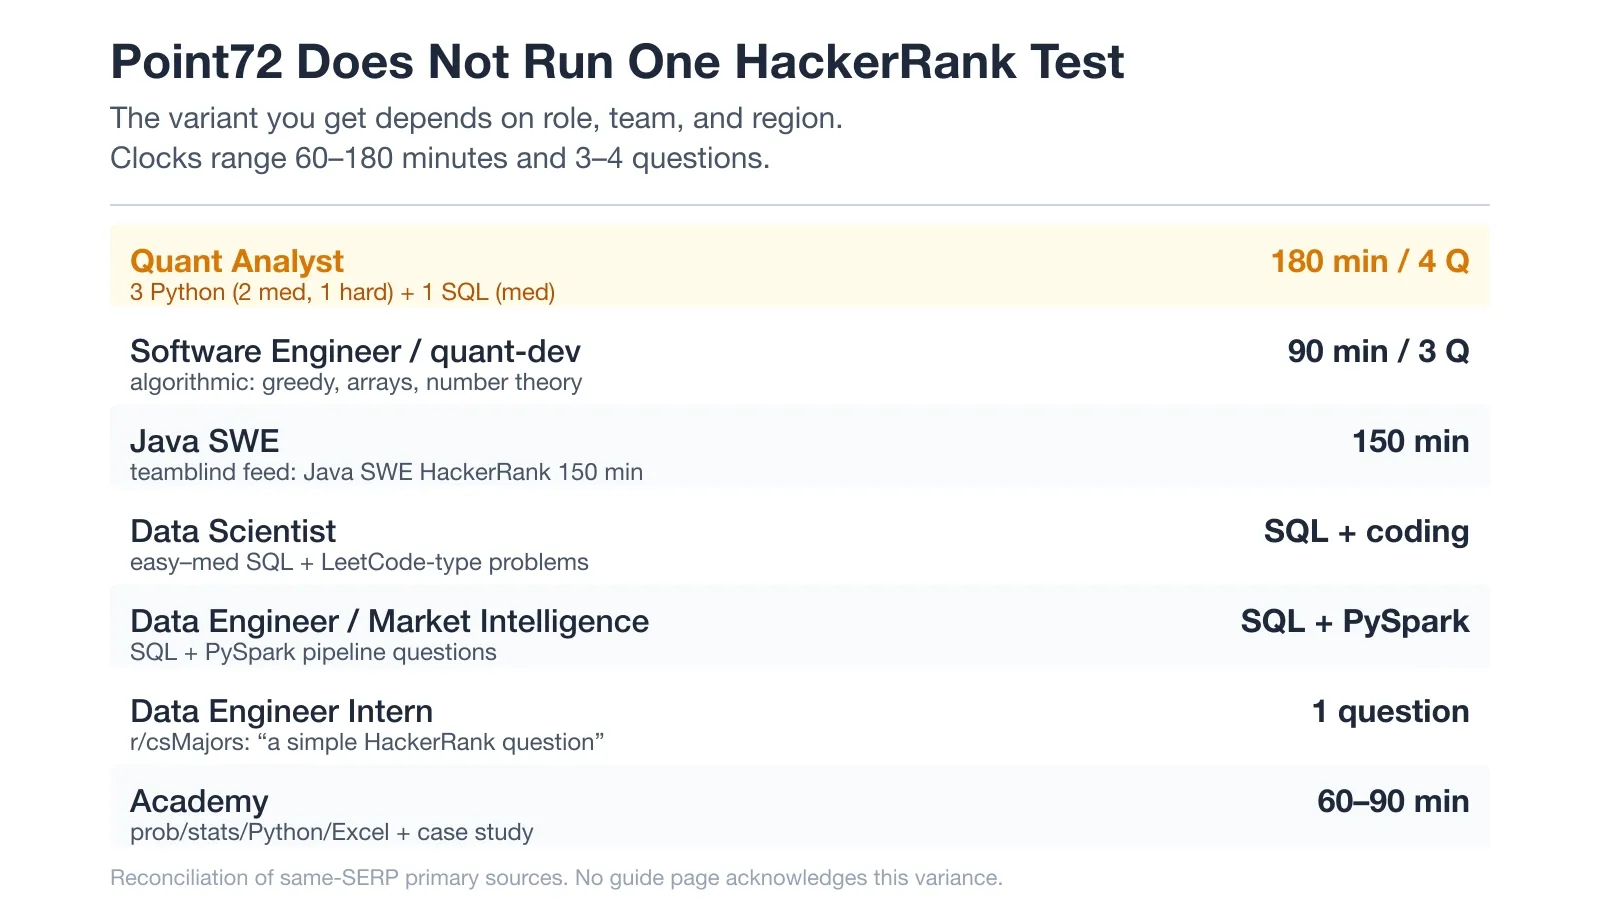1600x900 pixels.
Task: Click the line 'Clocks range 60–180 minutes and 3–4 questions.'
Action: click(440, 158)
